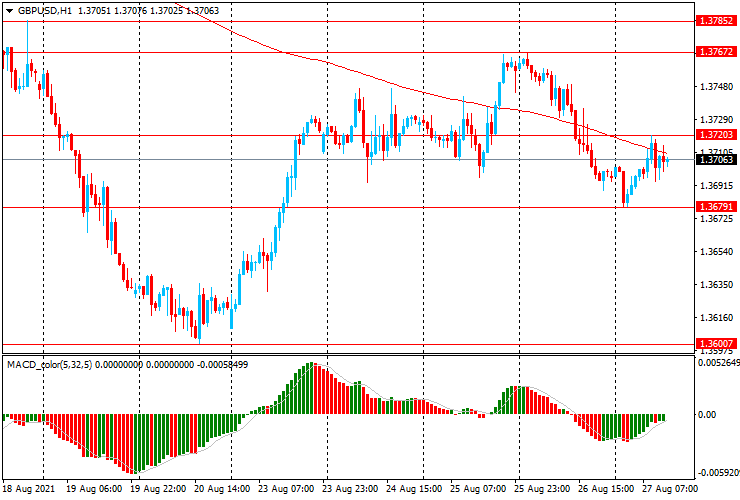Select the 1.37672 red price level label
Screen dimensions: 740x500
point(716,52)
